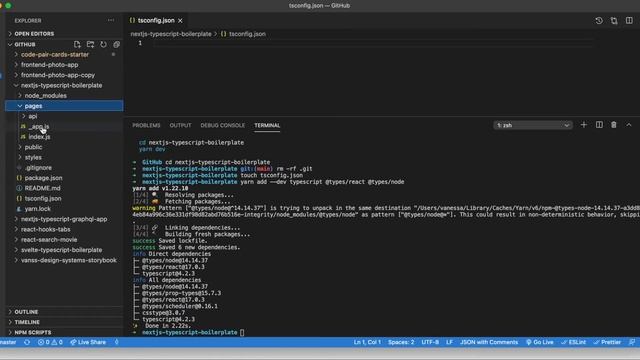Image resolution: width=640 pixels, height=360 pixels.
Task: Click the open changes icon in editor toolbar
Action: click(614, 20)
